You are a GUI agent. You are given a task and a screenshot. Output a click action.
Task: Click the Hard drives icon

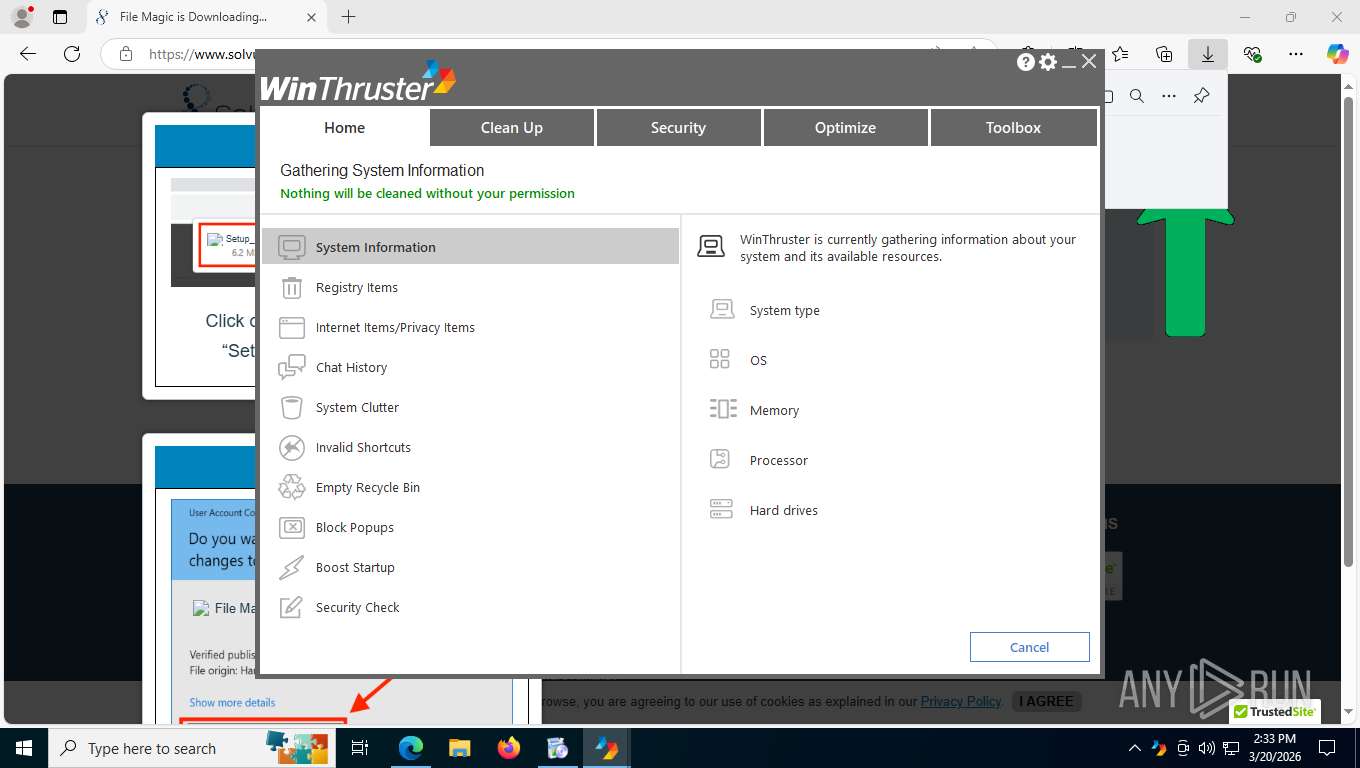click(x=721, y=510)
